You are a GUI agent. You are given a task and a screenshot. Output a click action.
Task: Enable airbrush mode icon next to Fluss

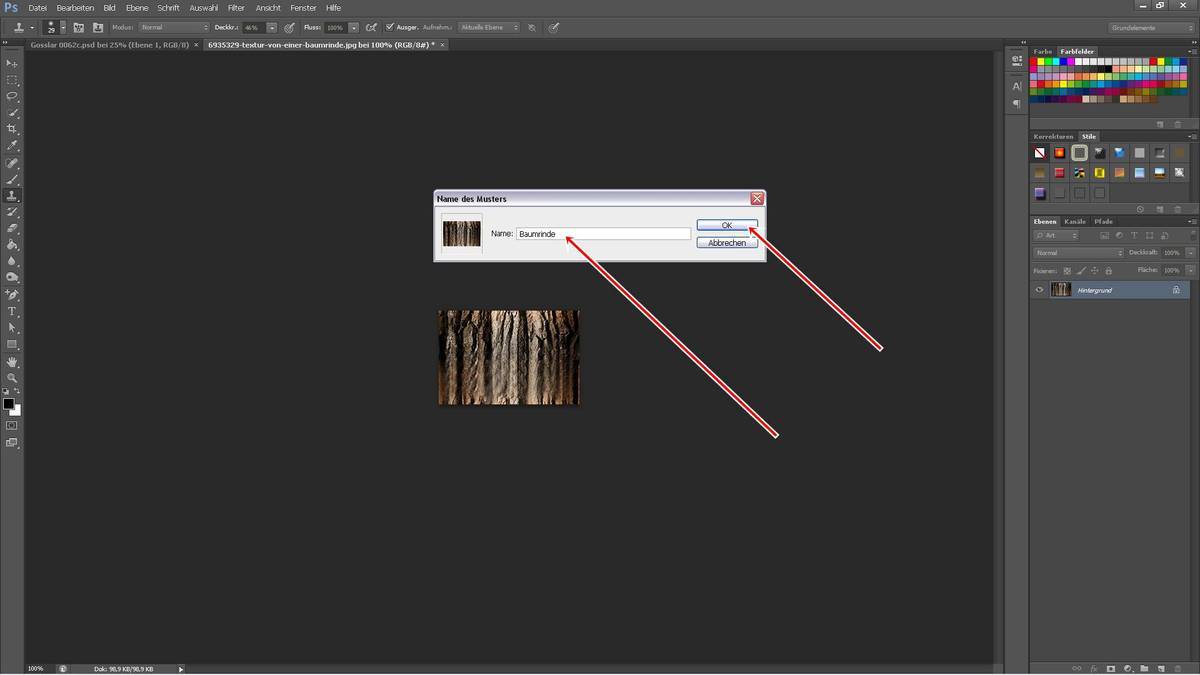point(371,27)
